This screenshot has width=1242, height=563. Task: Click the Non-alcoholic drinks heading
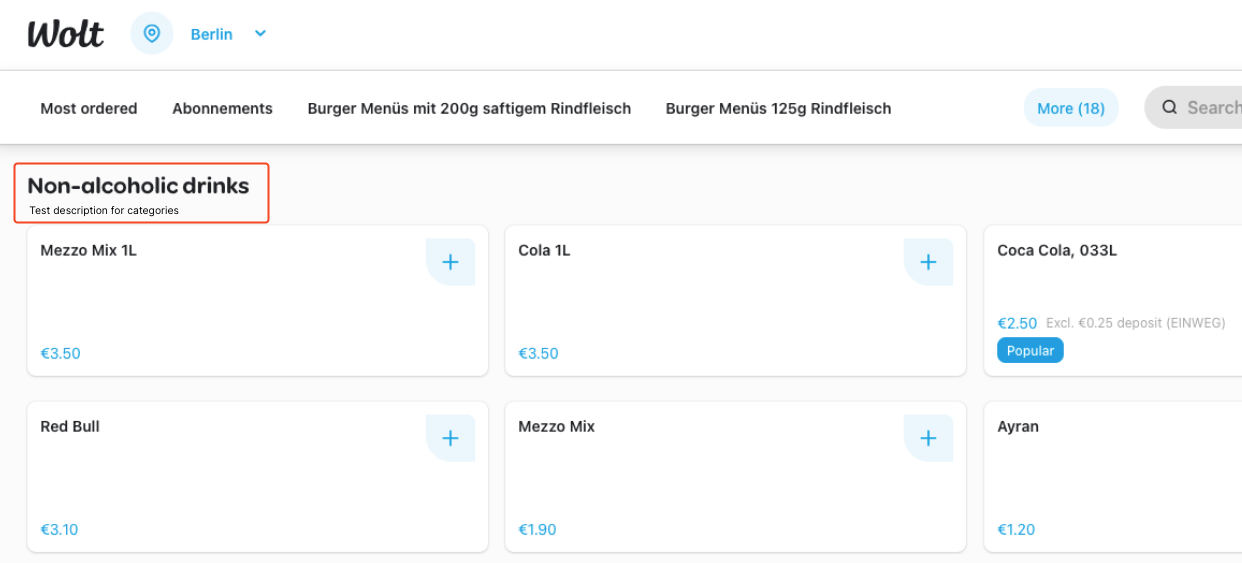point(138,185)
